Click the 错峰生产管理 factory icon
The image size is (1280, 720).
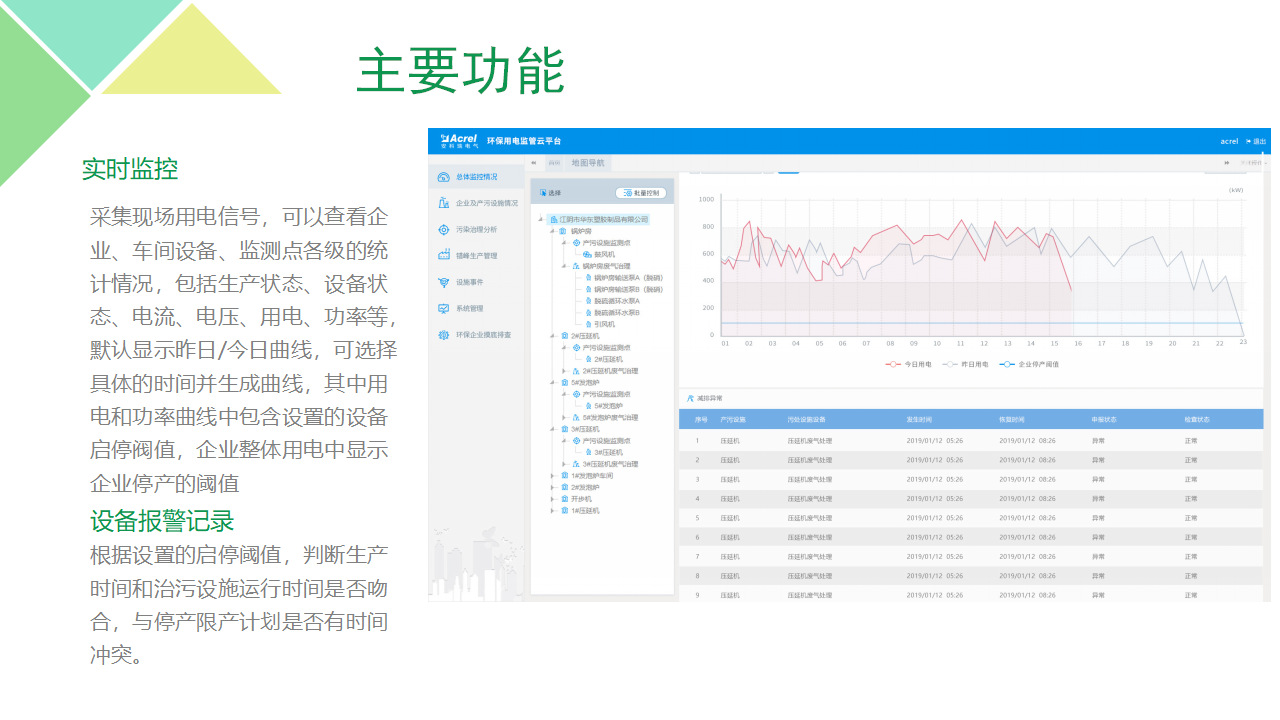click(x=444, y=256)
